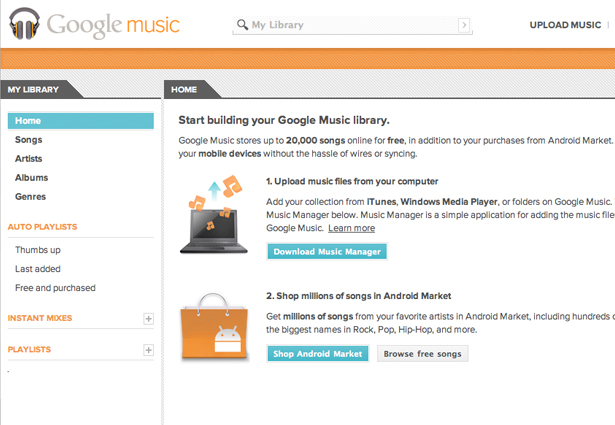Viewport: 615px width, 425px height.
Task: Click the bold '20,000 songs' text
Action: point(315,141)
